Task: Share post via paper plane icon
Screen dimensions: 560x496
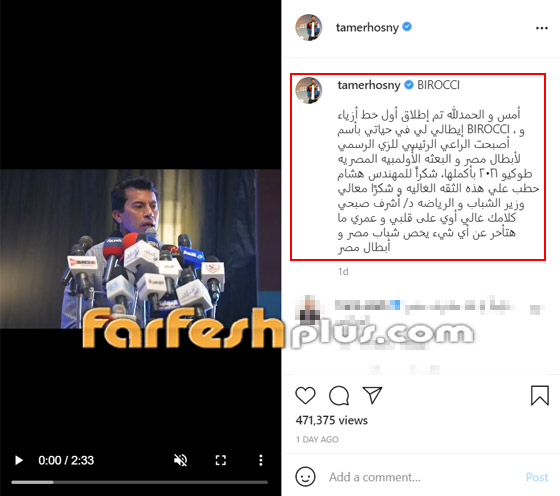Action: click(x=372, y=395)
